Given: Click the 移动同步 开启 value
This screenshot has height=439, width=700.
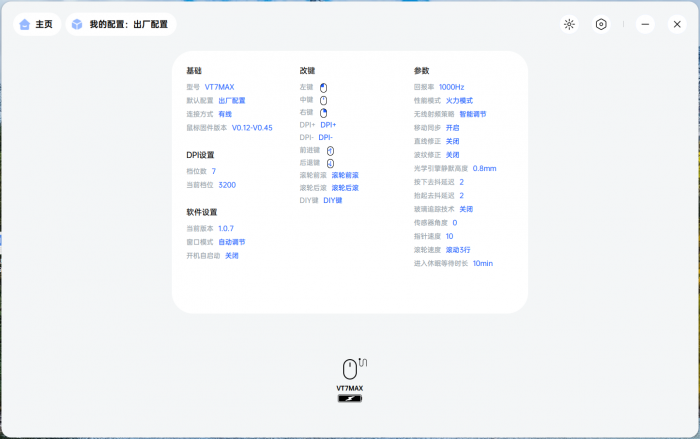Looking at the screenshot, I should click(452, 128).
